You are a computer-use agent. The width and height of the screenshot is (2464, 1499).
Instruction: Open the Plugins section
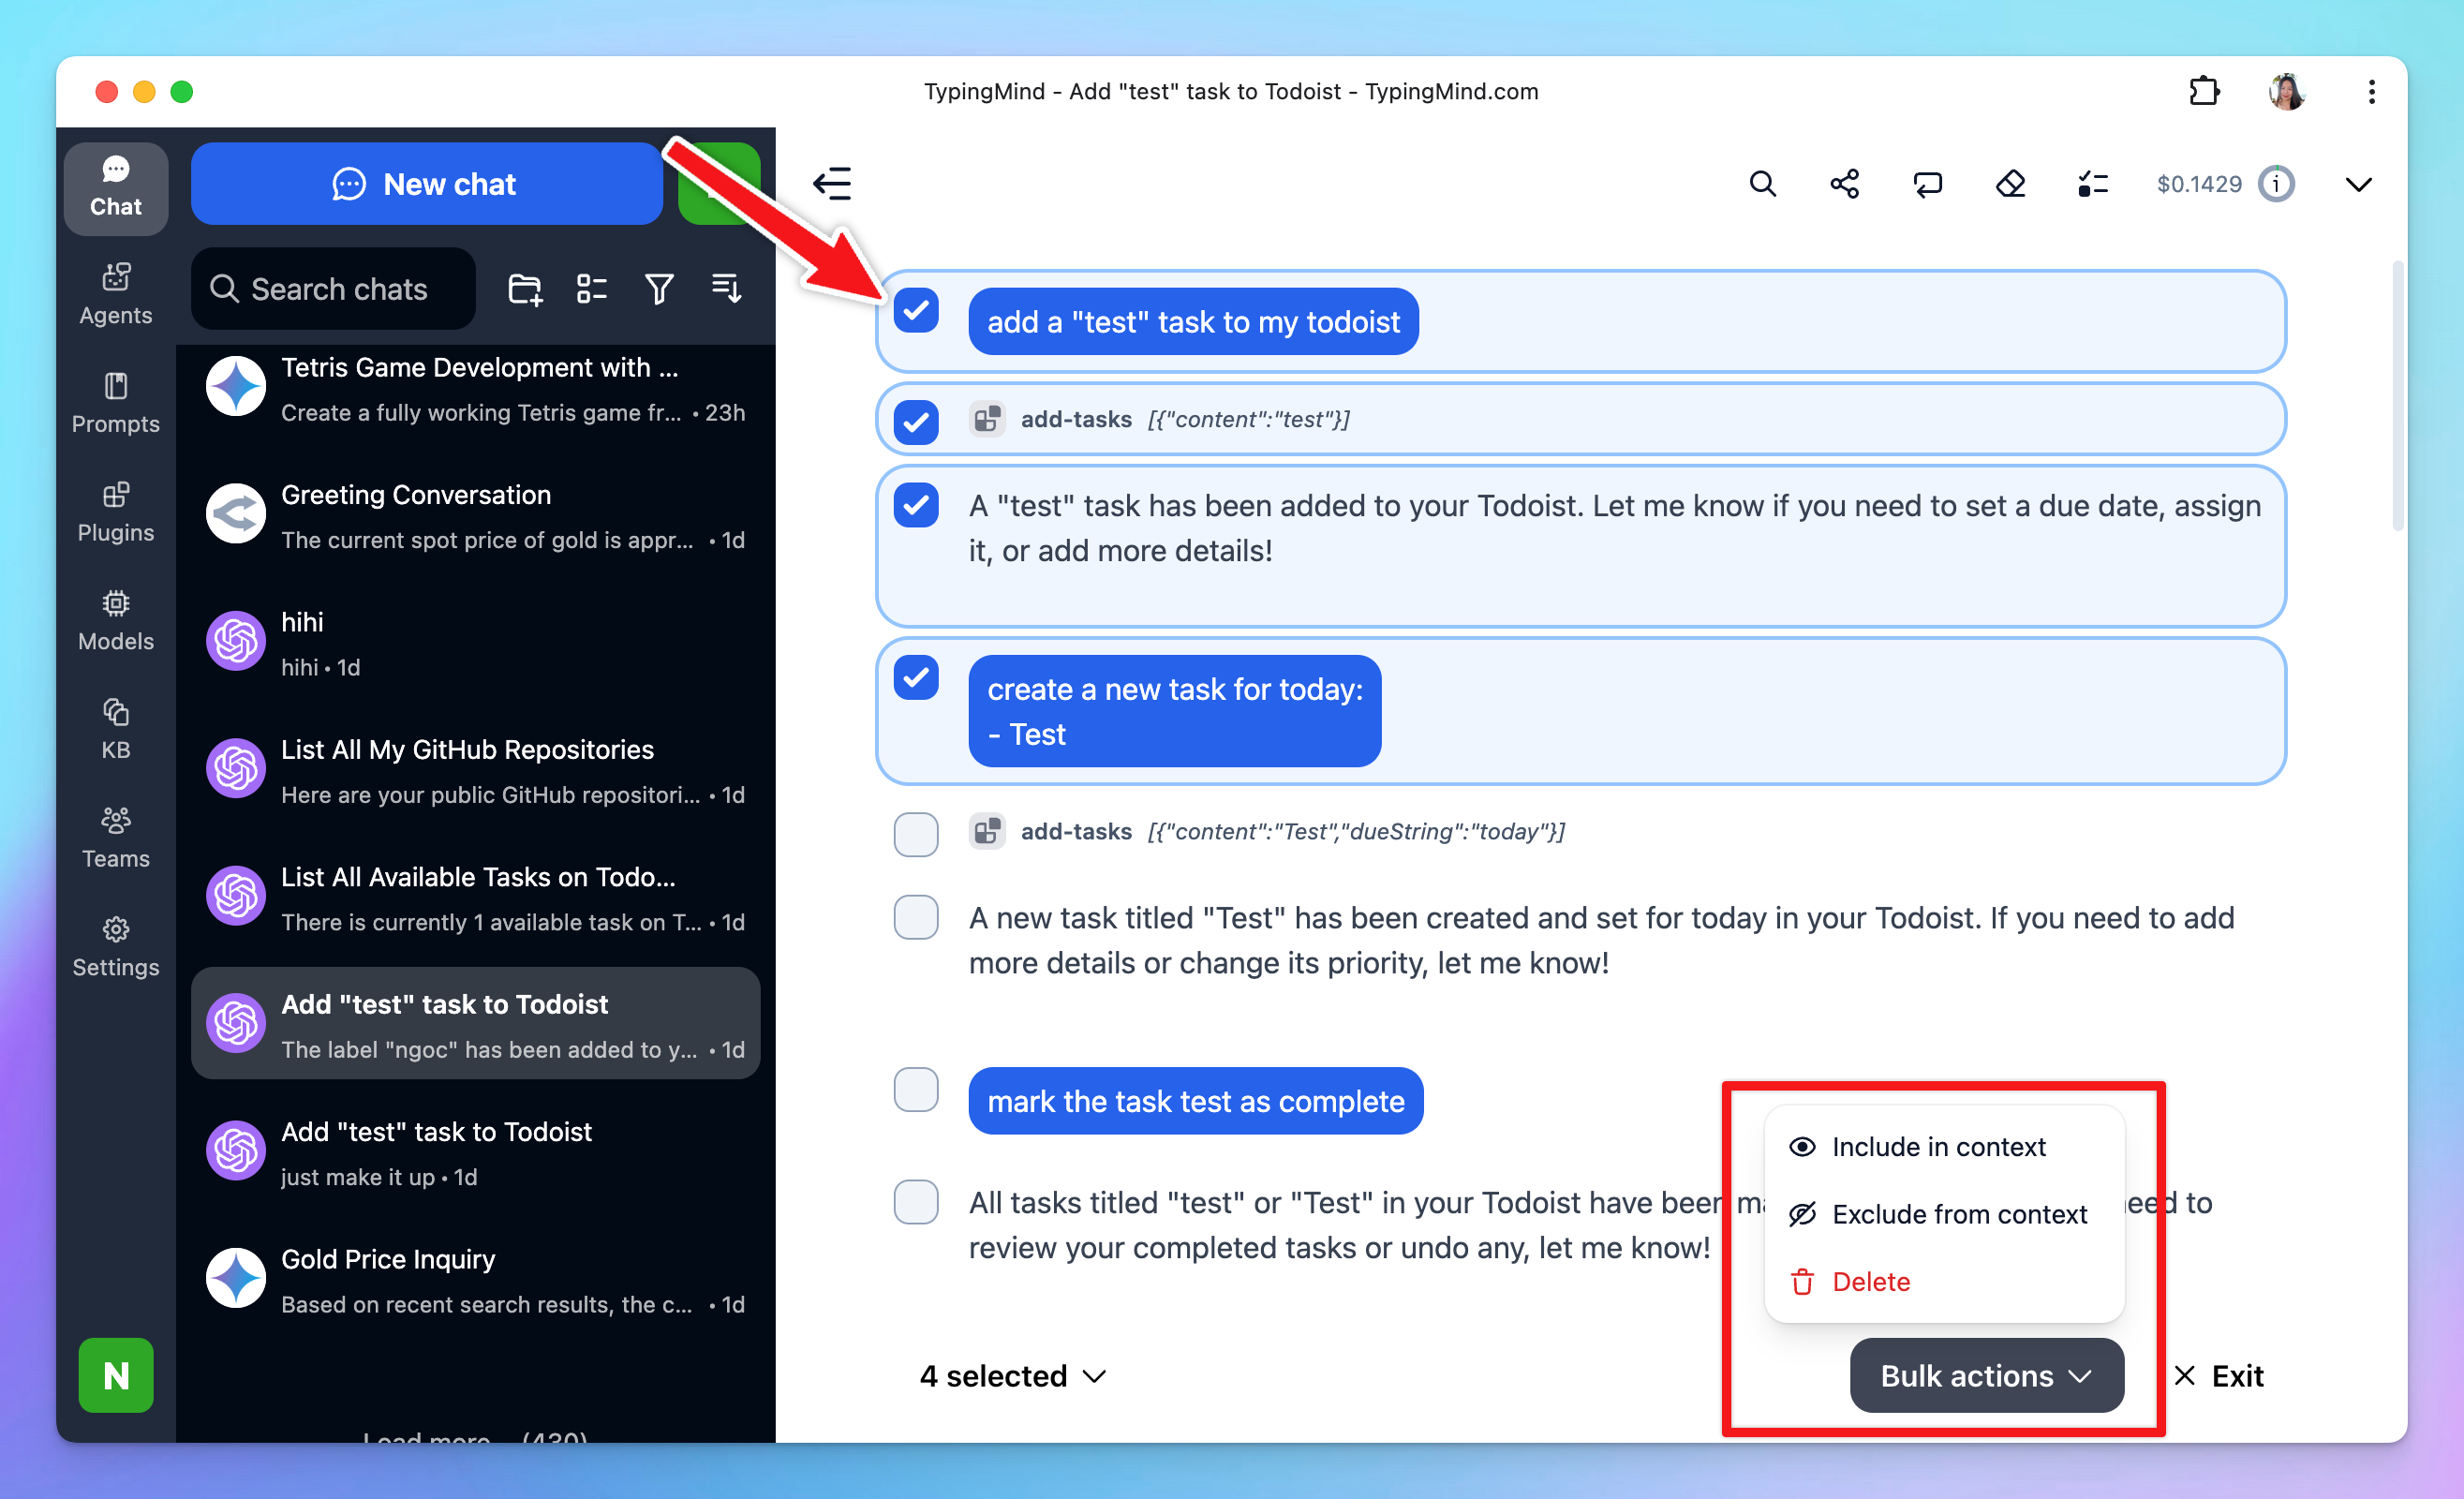(116, 512)
